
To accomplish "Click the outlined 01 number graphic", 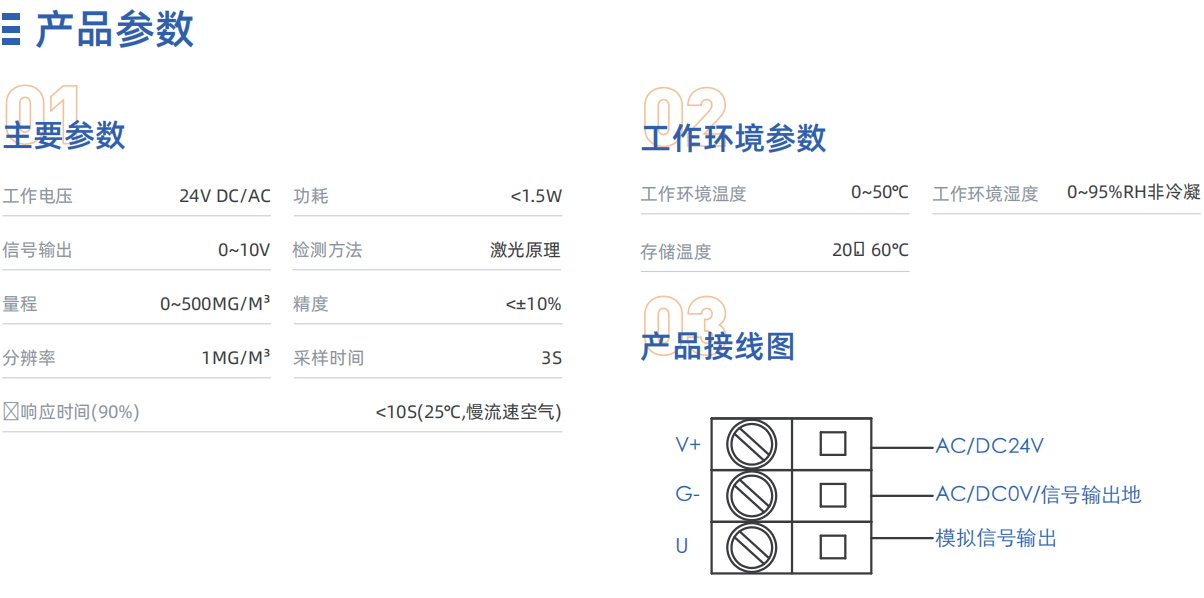I will (42, 112).
